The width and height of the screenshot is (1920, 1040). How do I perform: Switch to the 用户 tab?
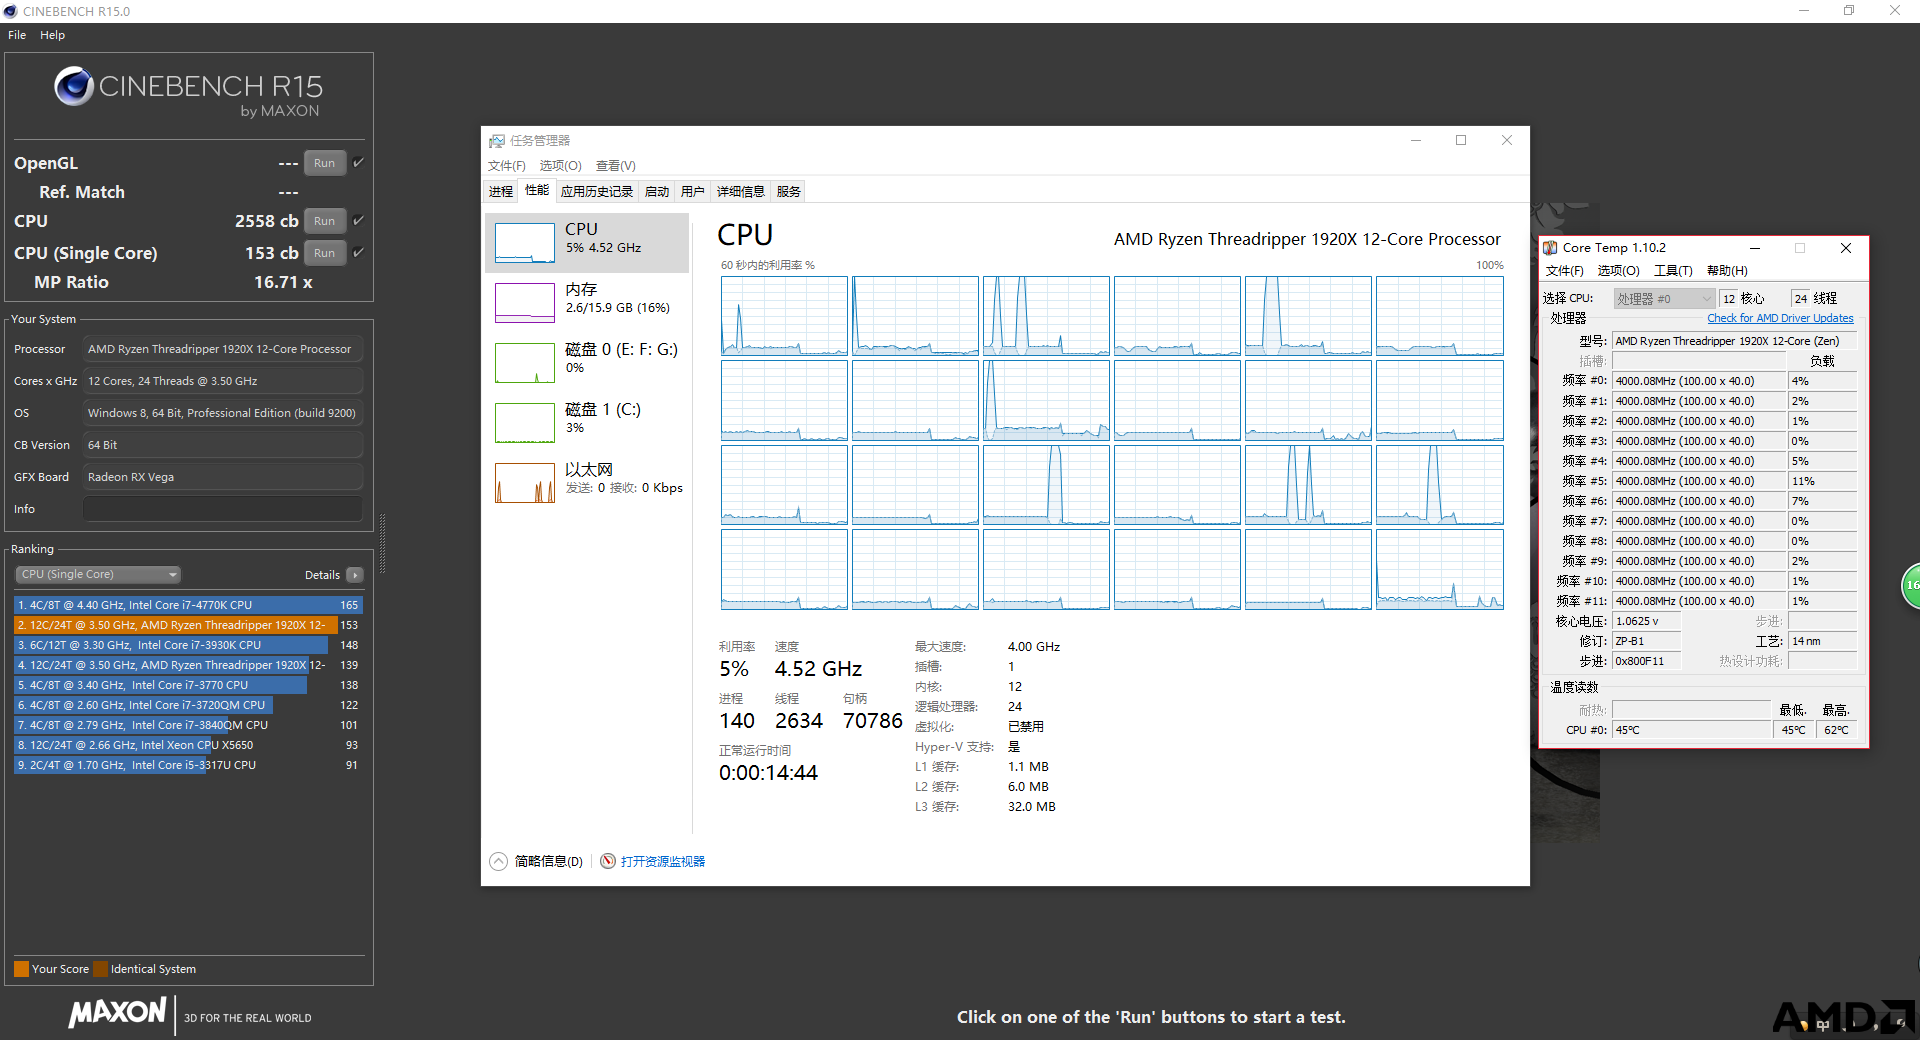(693, 192)
